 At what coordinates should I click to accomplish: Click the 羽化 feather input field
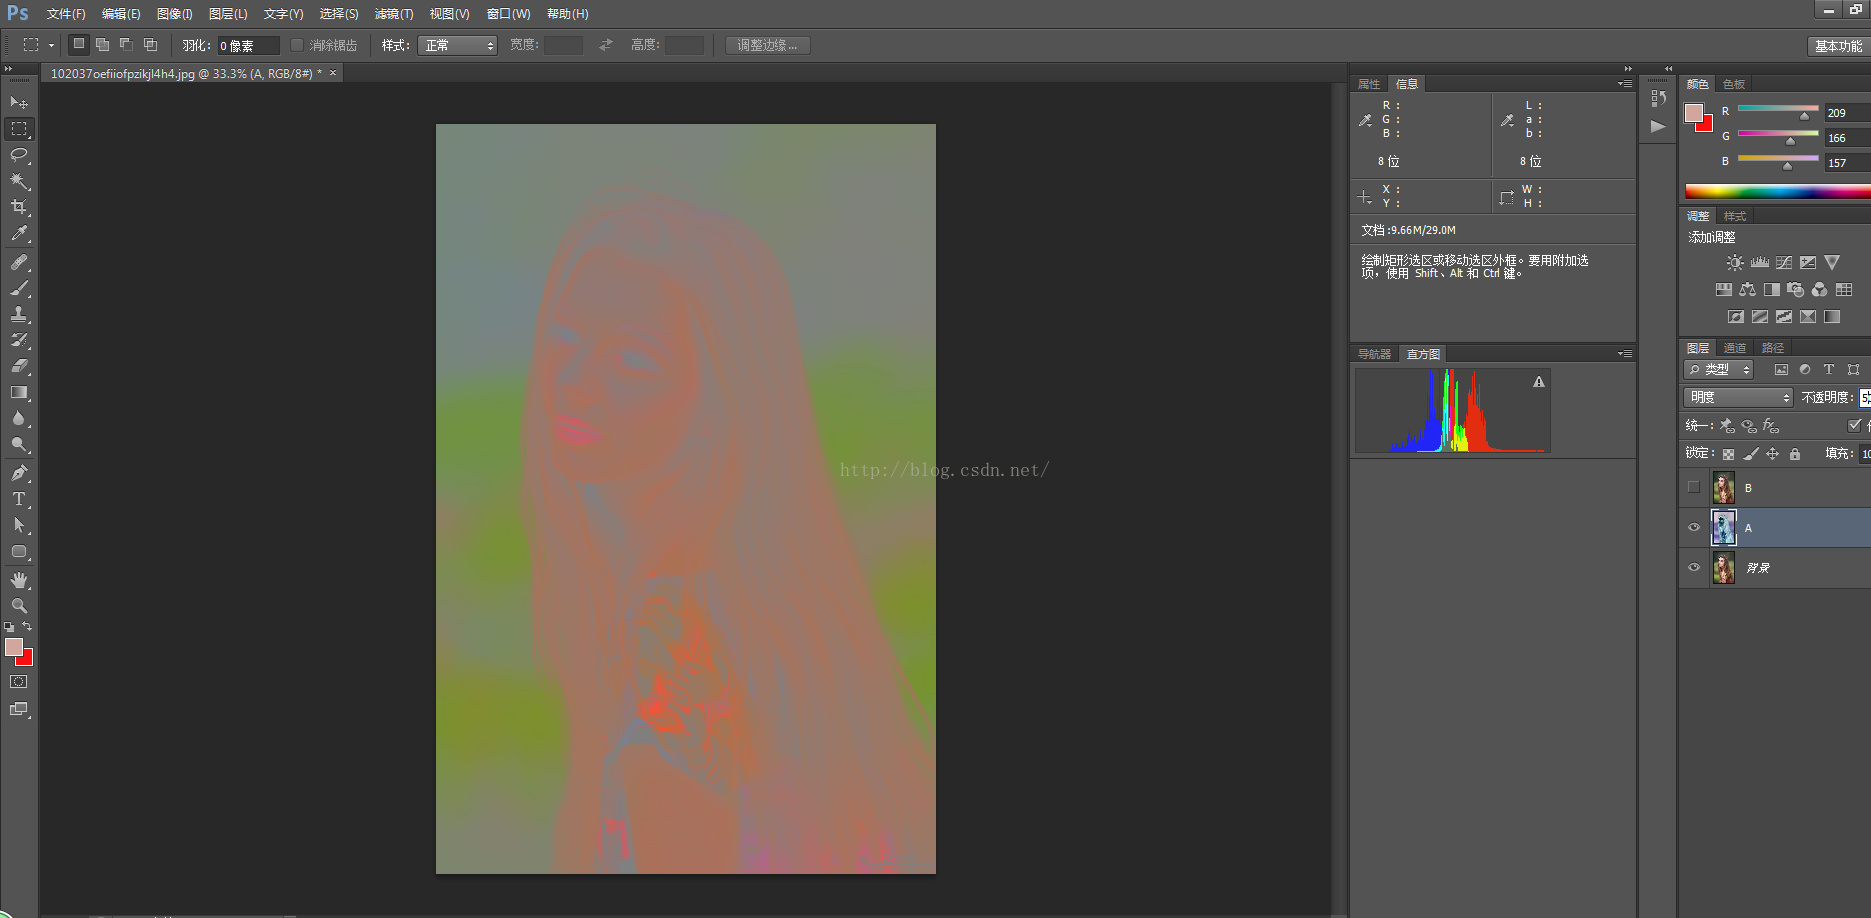pos(248,46)
